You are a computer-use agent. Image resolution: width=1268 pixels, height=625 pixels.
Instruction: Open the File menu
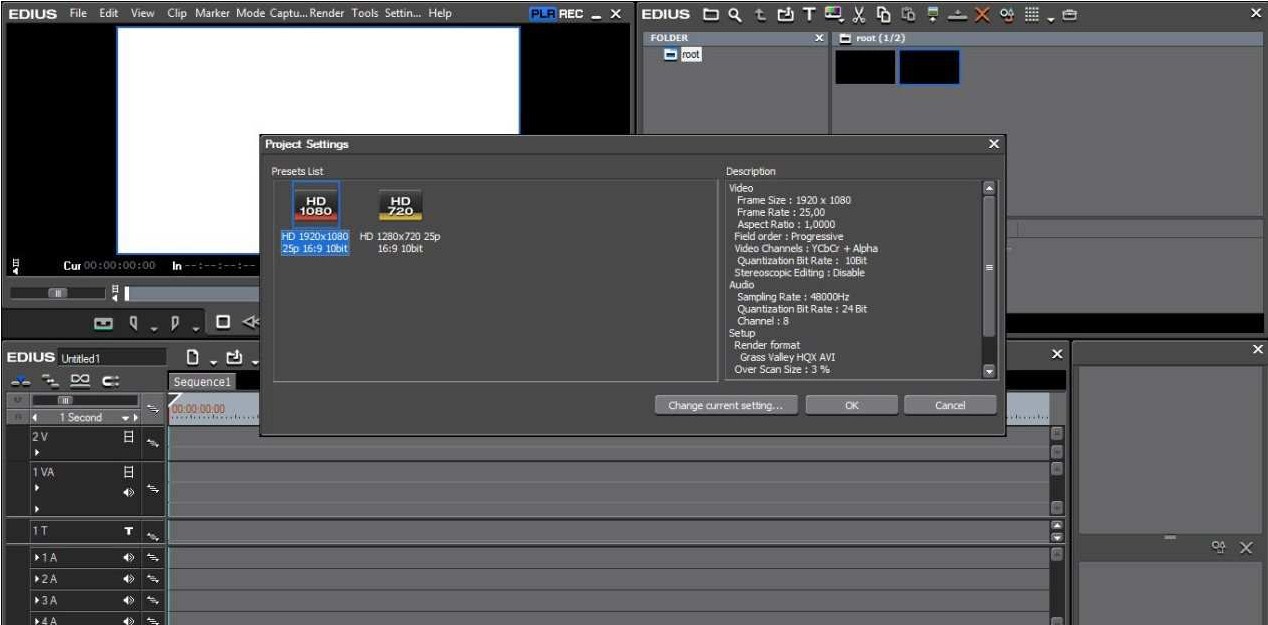click(78, 13)
